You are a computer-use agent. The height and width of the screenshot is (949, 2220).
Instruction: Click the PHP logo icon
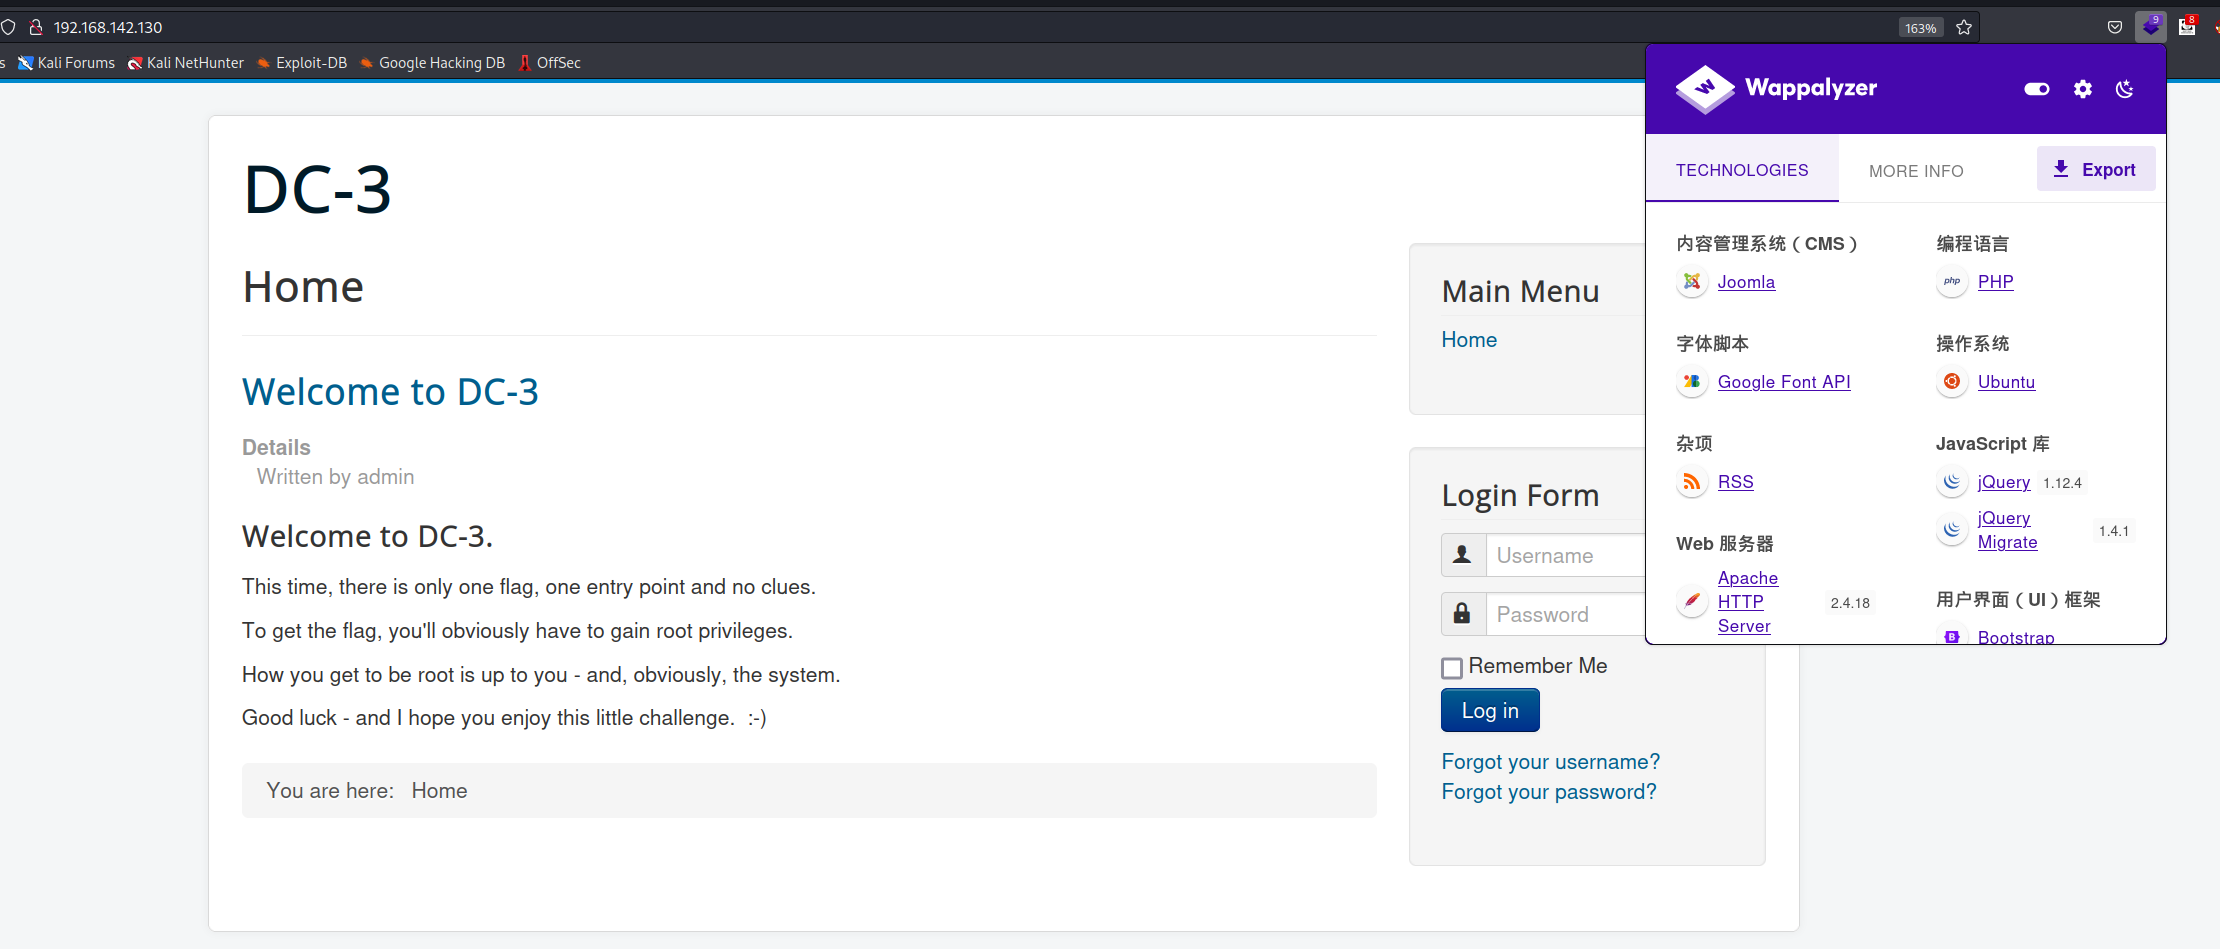1951,282
